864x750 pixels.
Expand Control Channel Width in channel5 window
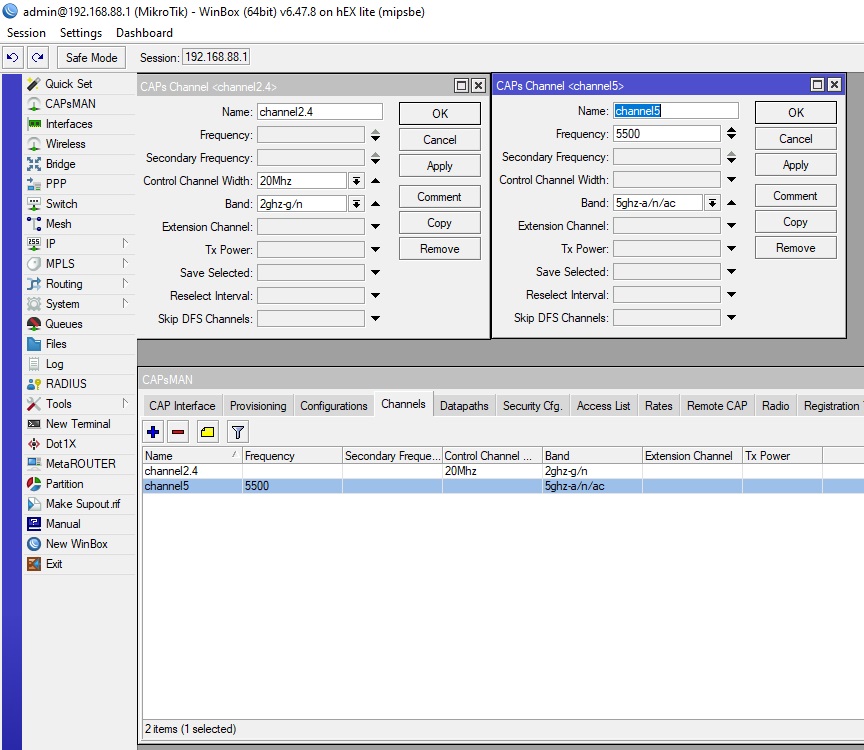tap(731, 180)
